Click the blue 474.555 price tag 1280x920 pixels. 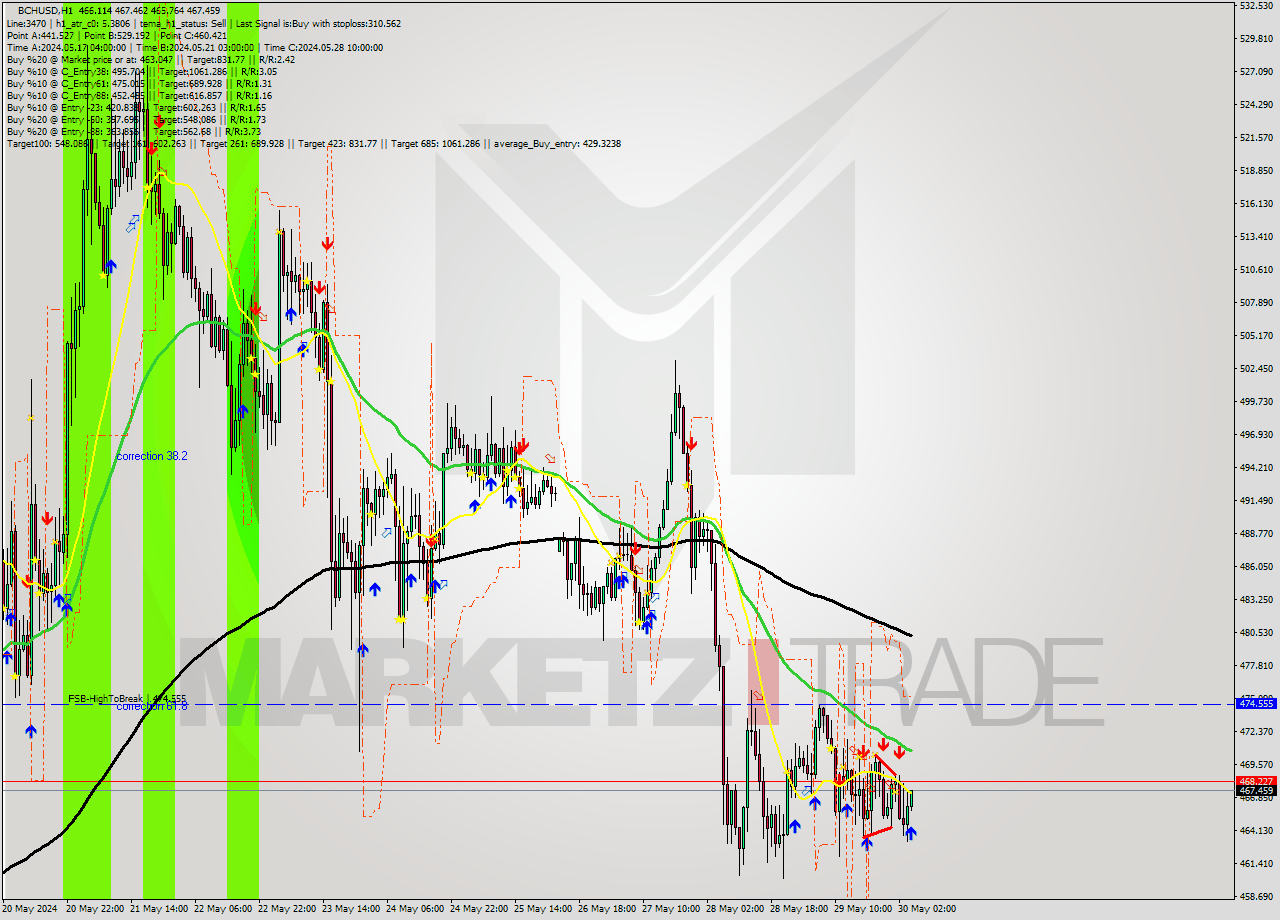pos(1256,704)
